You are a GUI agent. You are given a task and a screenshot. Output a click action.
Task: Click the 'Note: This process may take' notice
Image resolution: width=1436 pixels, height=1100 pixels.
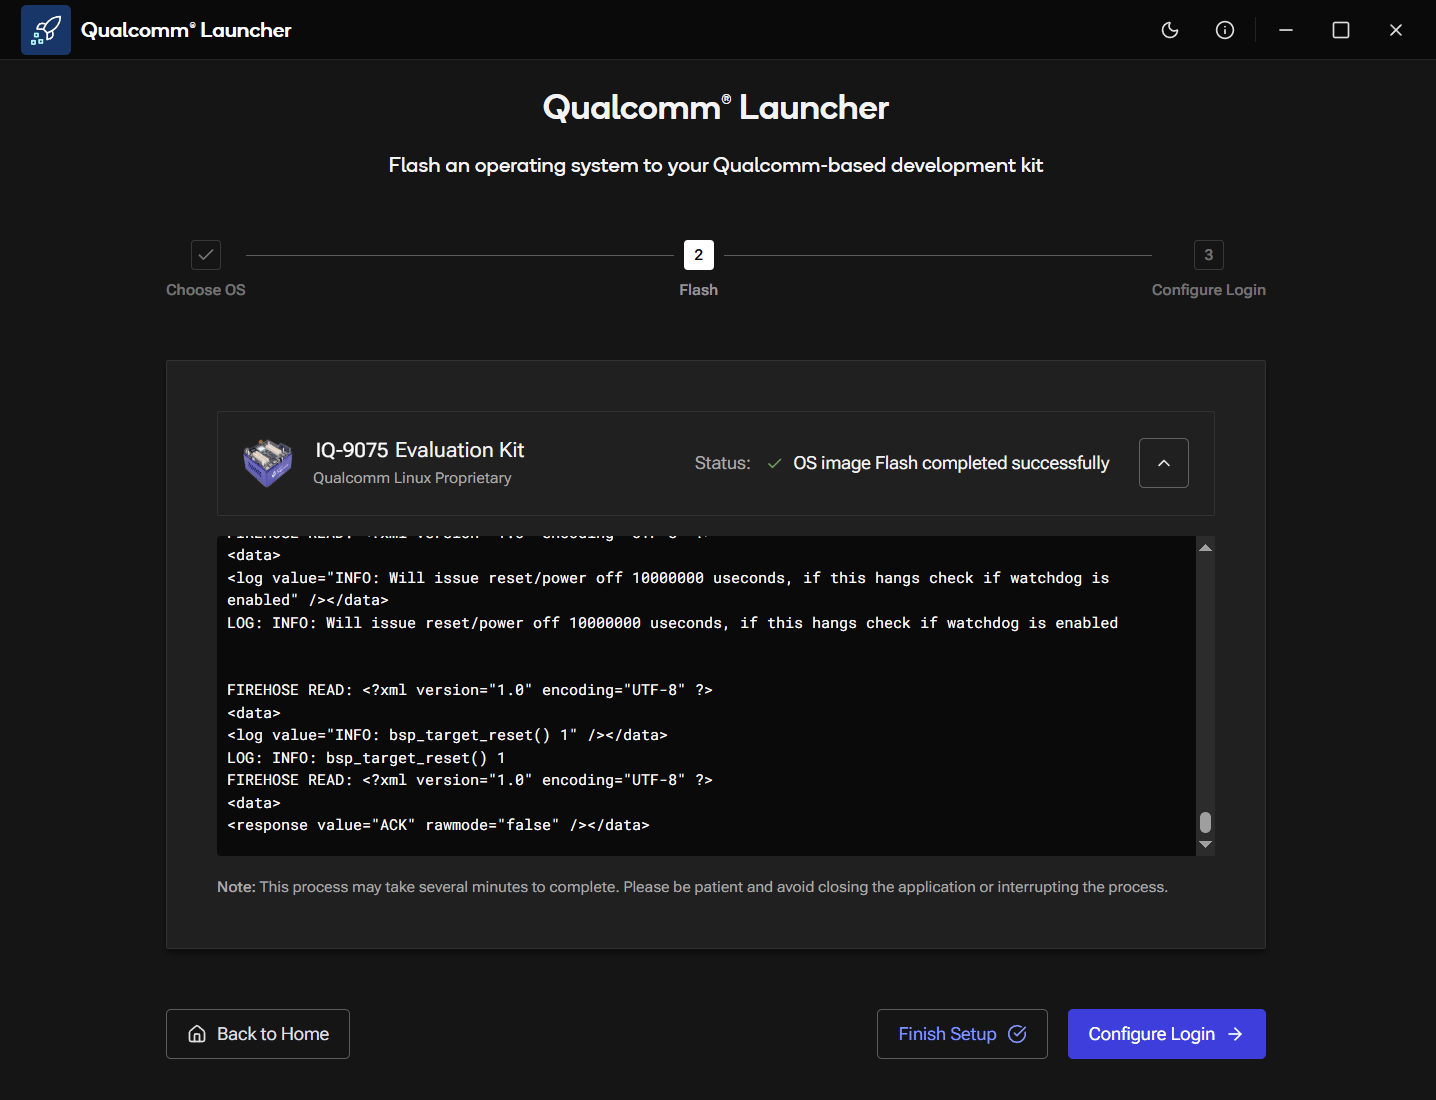(x=692, y=887)
